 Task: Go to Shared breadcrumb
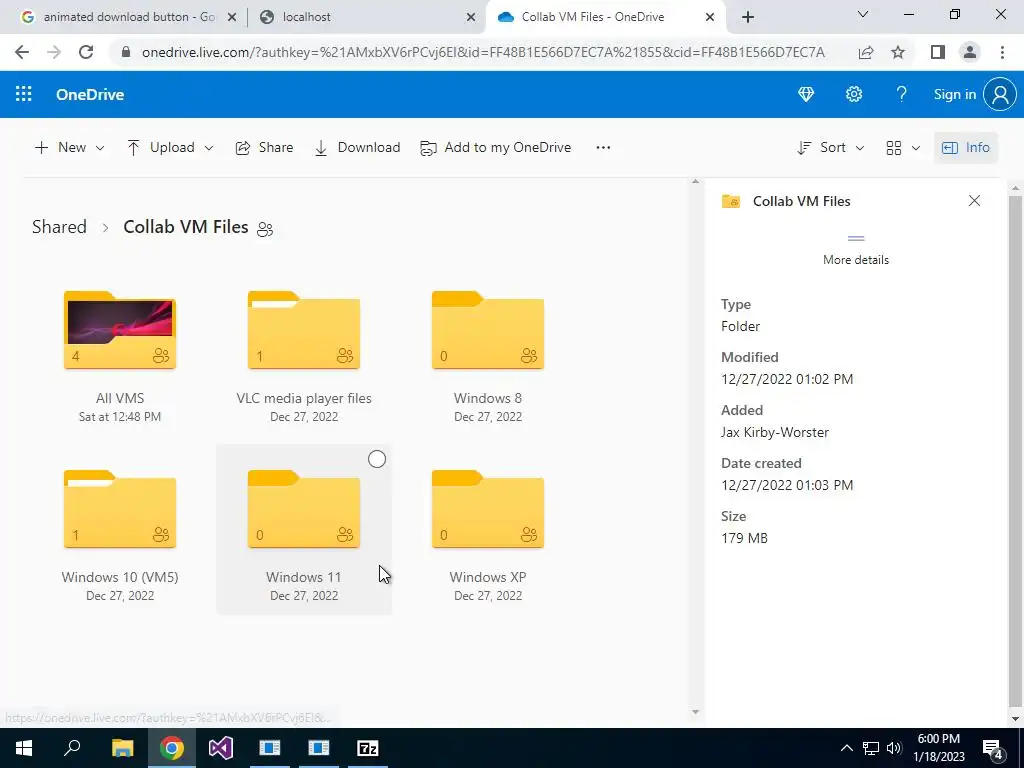(59, 227)
